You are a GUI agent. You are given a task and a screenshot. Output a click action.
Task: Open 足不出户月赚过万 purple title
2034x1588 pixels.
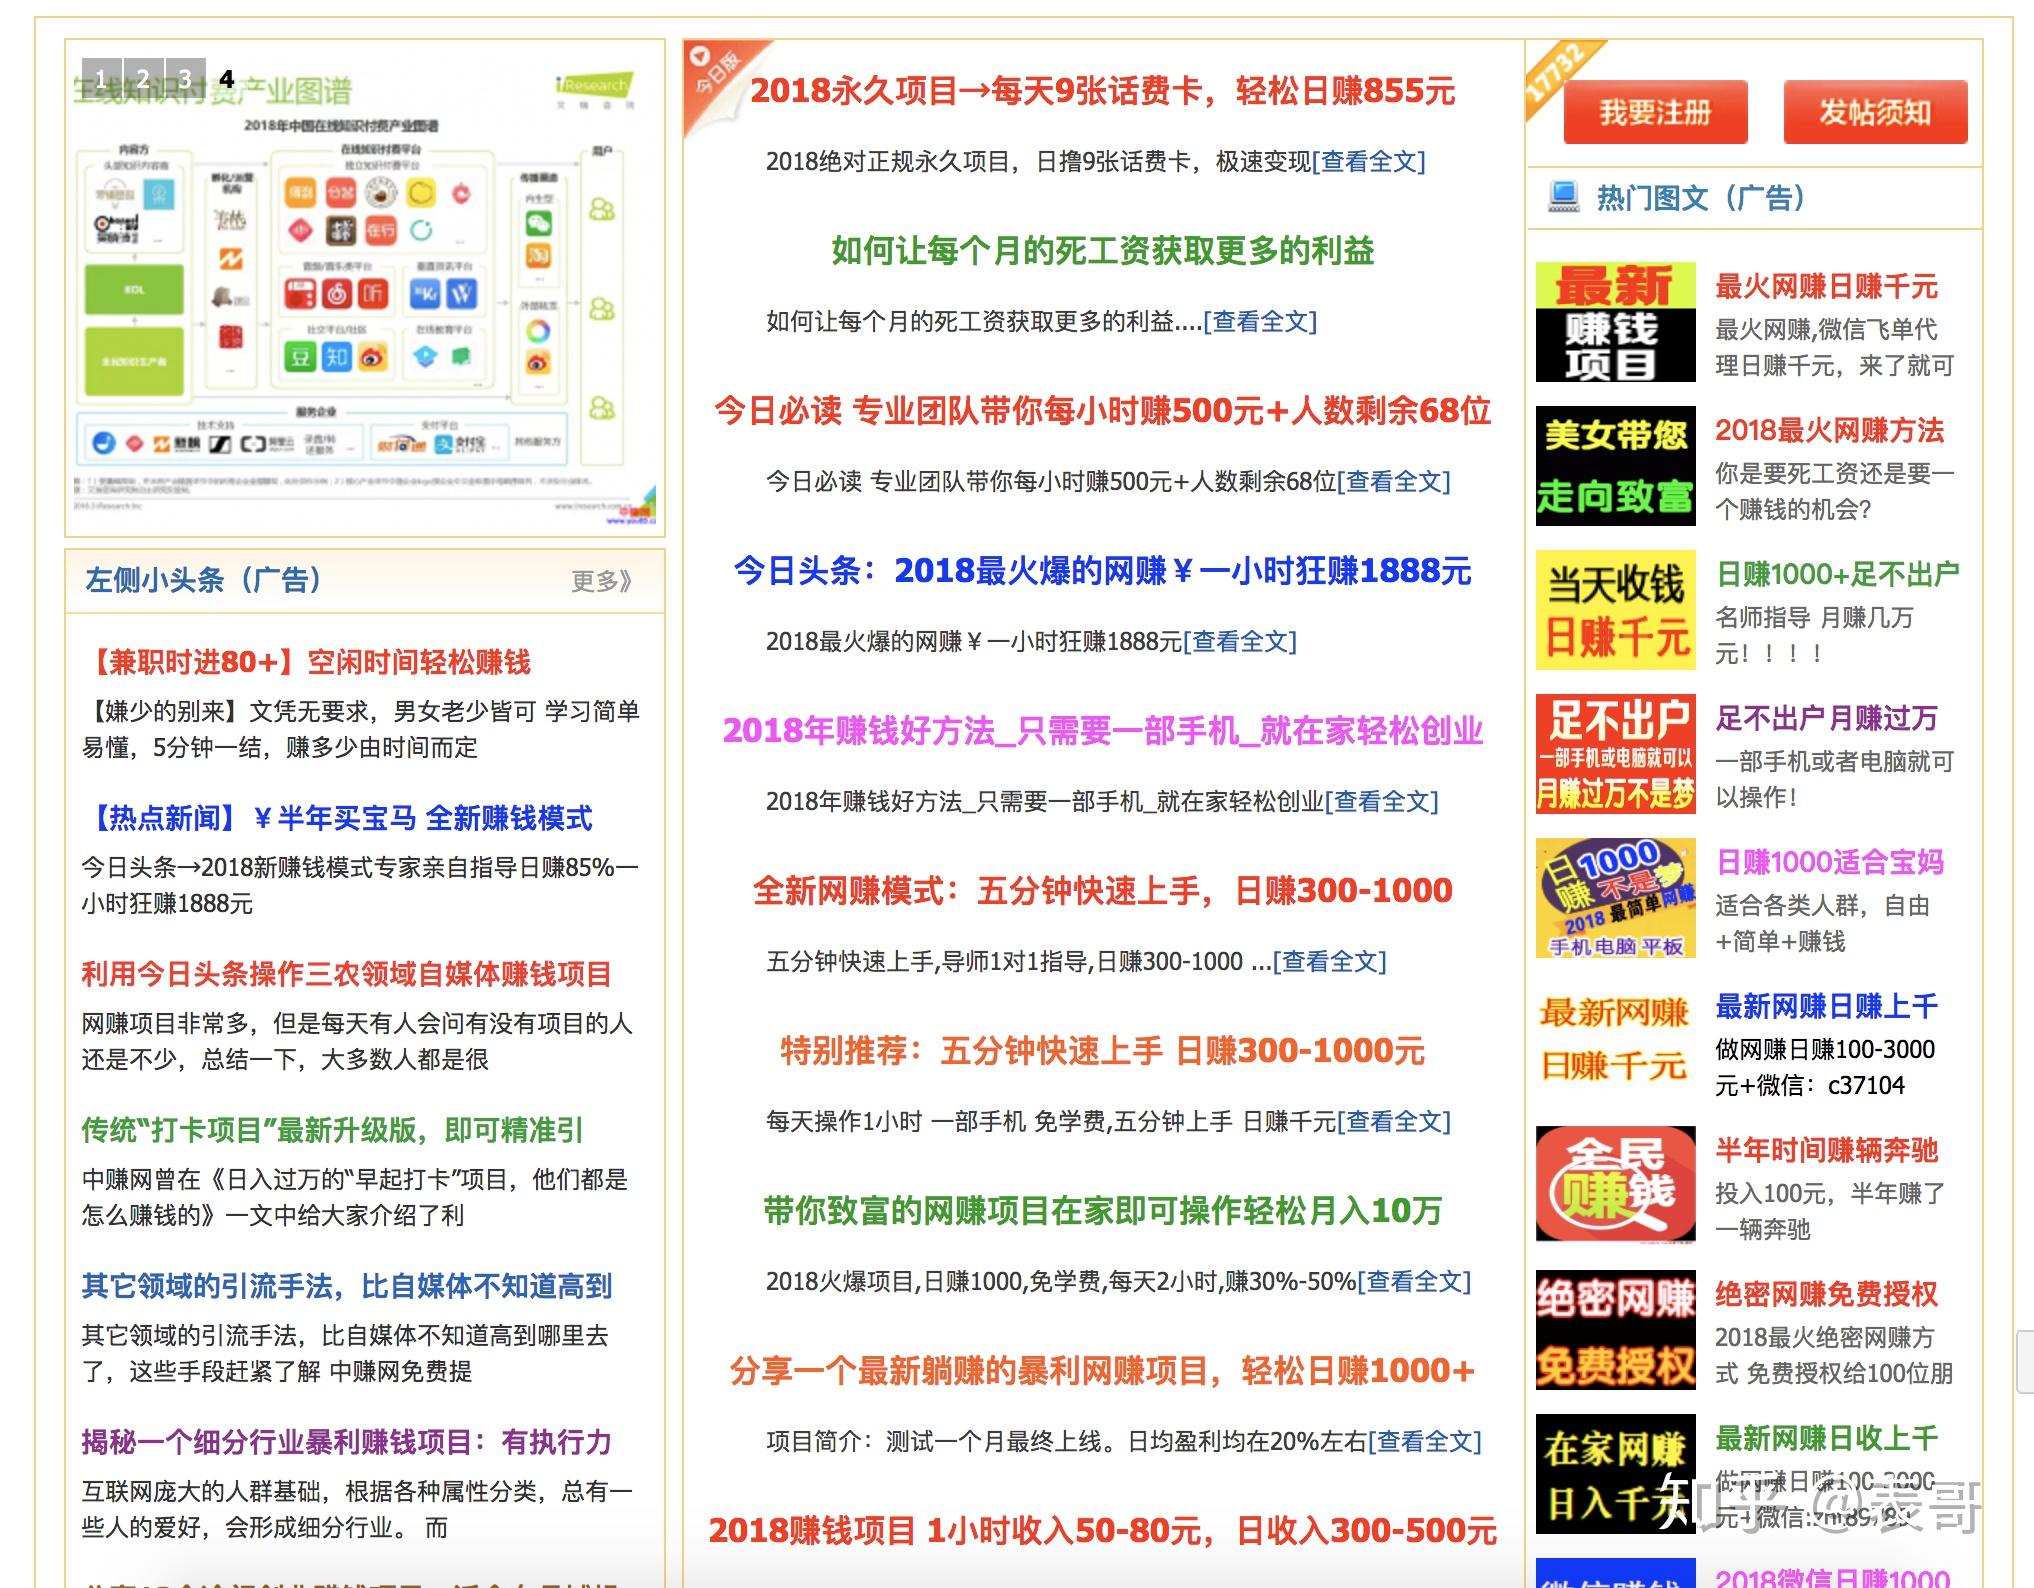click(1826, 719)
